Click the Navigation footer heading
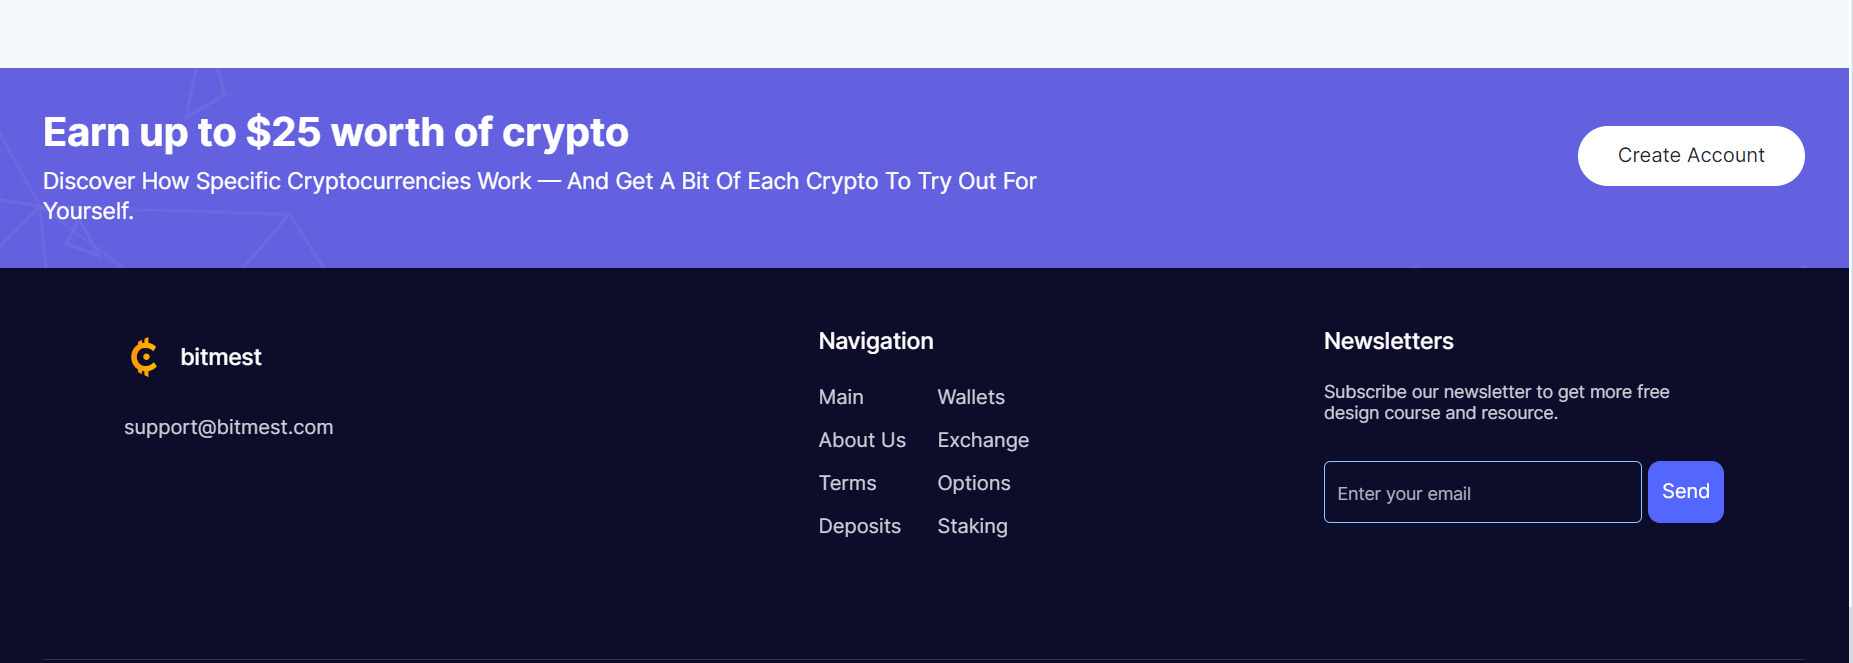This screenshot has height=663, width=1853. point(875,341)
